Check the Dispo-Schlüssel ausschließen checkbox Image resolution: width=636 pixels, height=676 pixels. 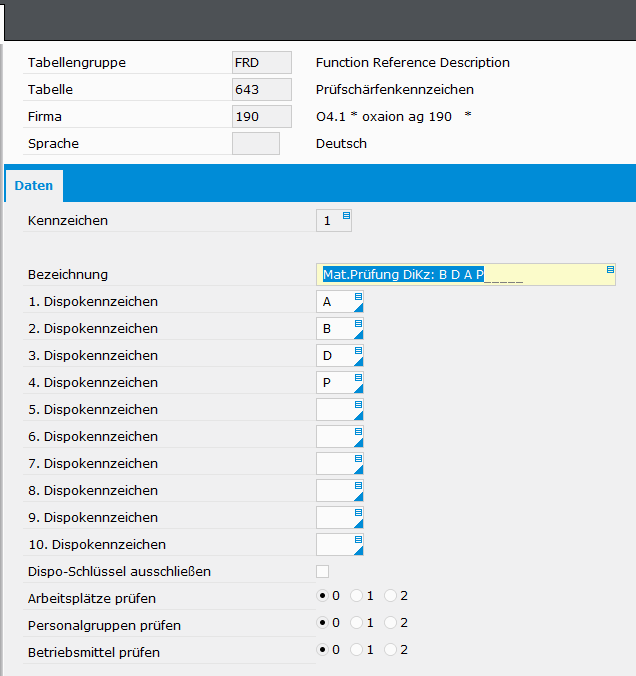(323, 572)
